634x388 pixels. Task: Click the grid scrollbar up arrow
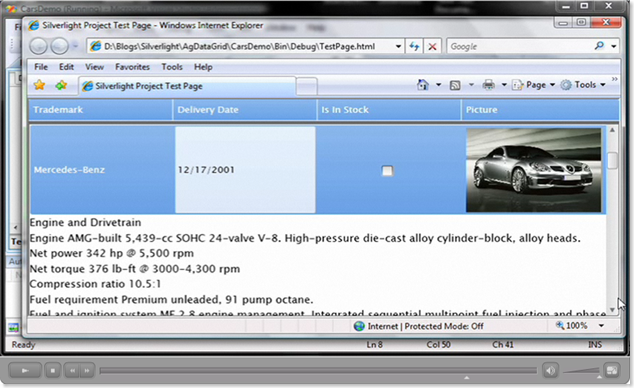[612, 130]
